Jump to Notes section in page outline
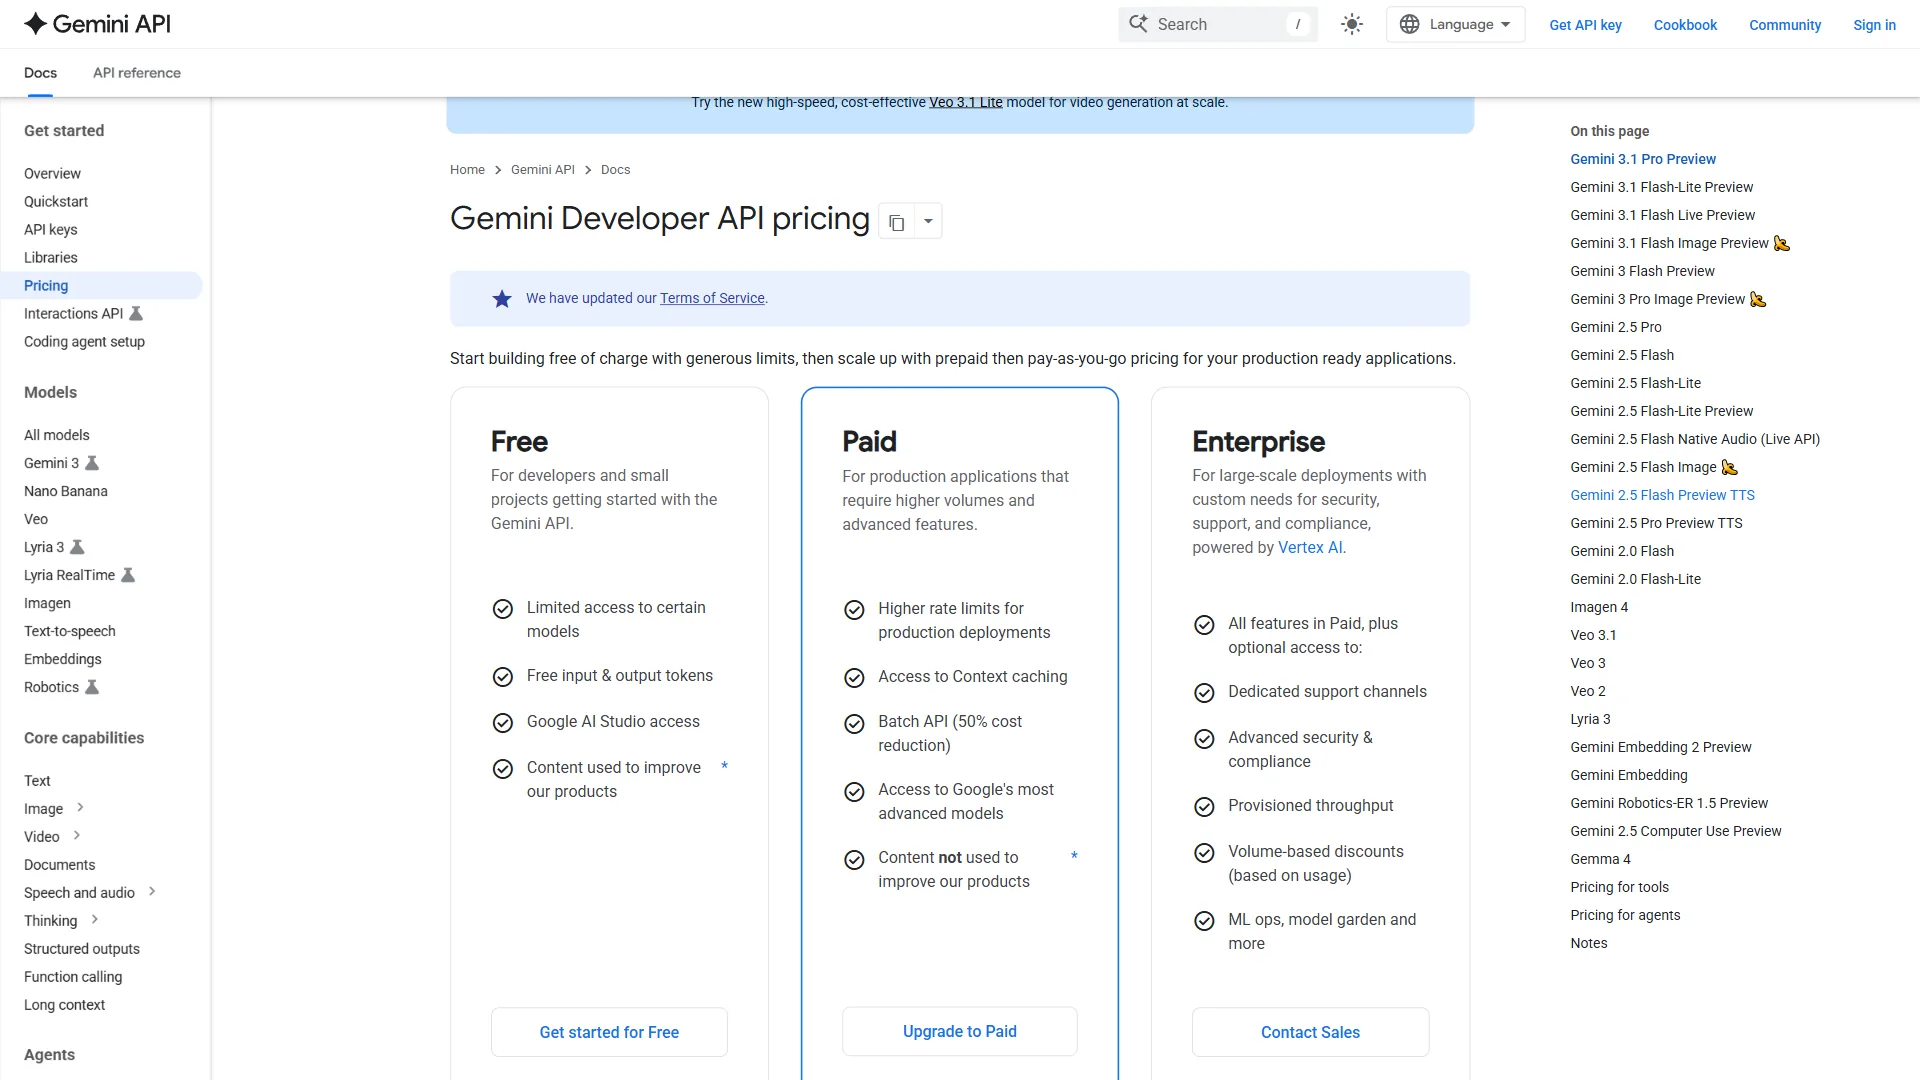Screen dimensions: 1920x1080 (1589, 943)
